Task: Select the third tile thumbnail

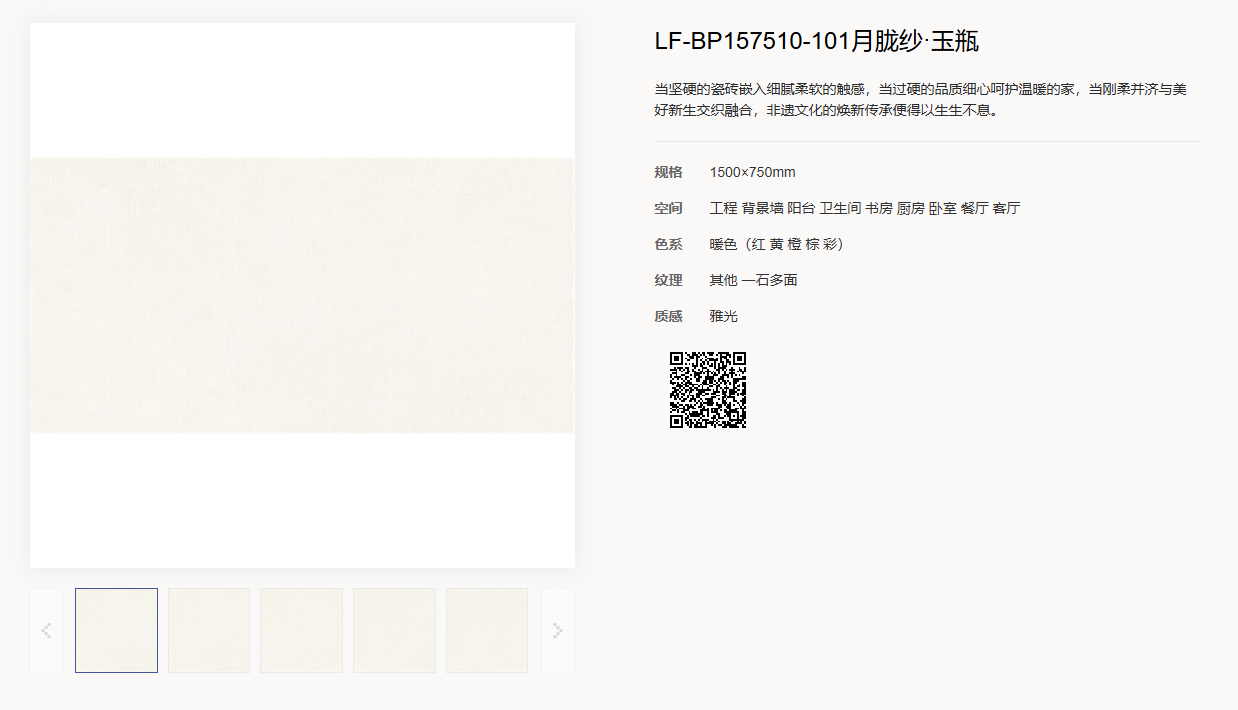Action: (301, 630)
